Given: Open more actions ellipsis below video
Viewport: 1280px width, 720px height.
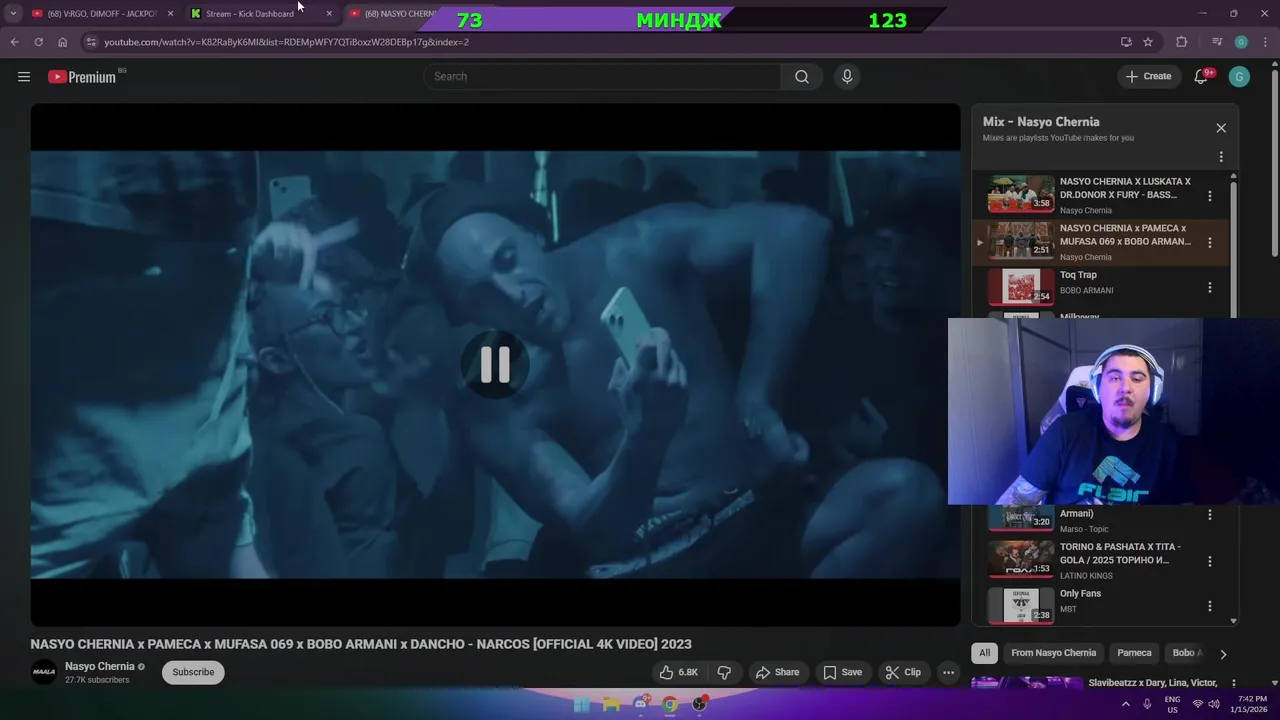Looking at the screenshot, I should pos(948,672).
